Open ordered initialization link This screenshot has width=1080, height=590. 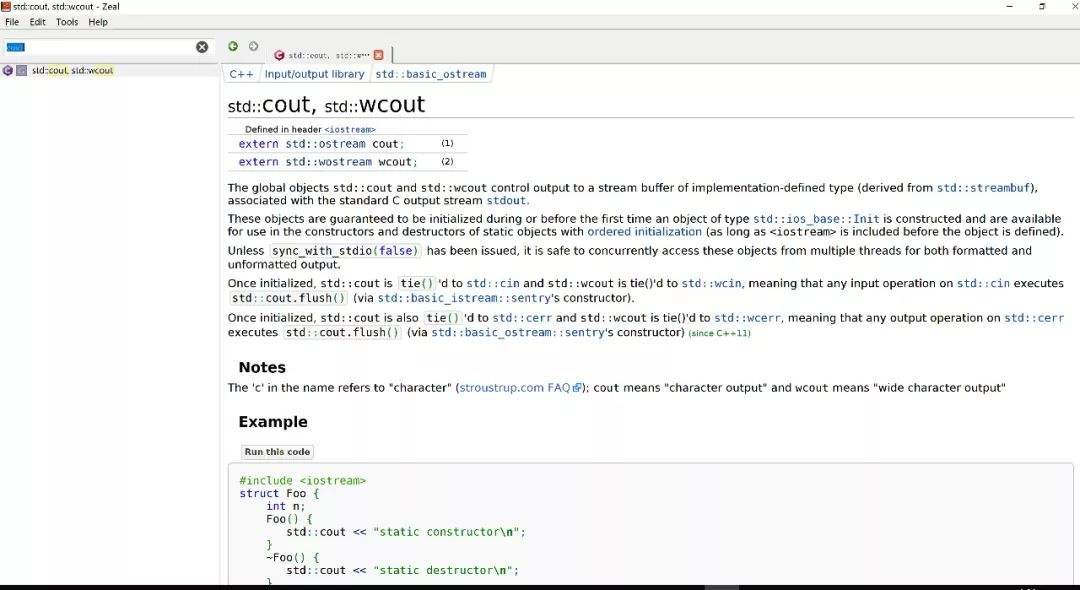[644, 232]
